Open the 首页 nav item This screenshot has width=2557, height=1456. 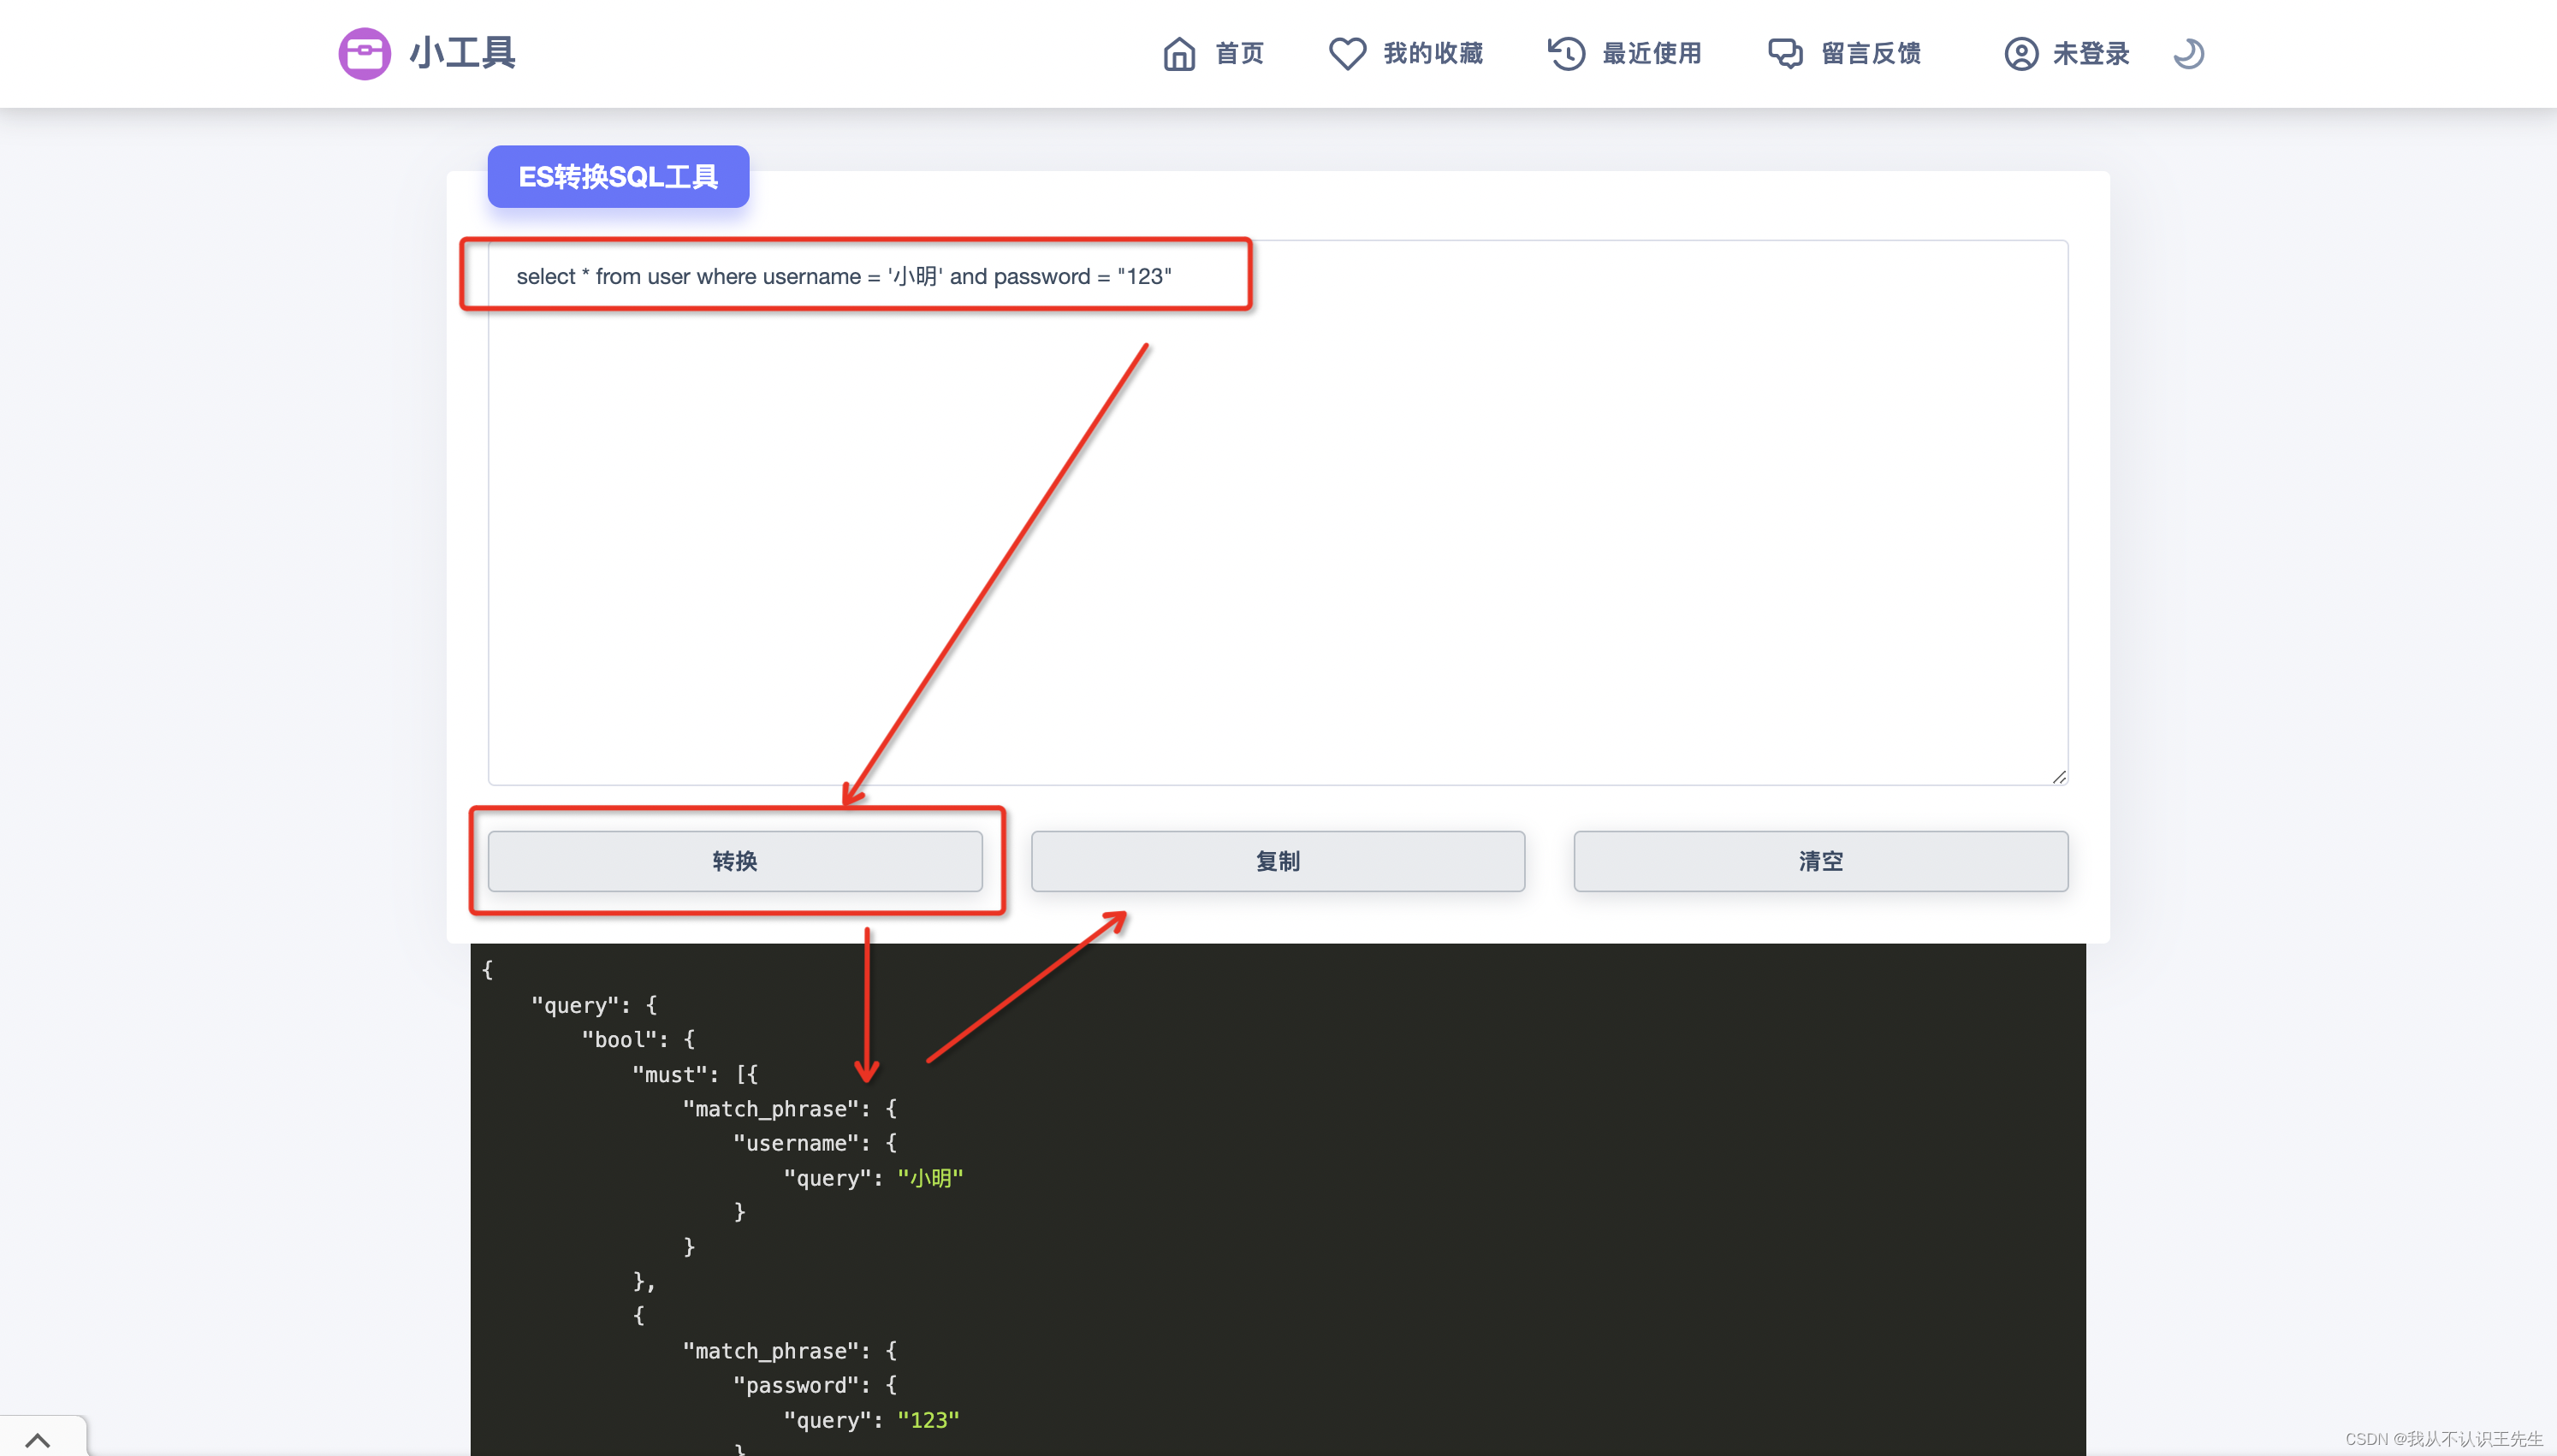(1240, 53)
